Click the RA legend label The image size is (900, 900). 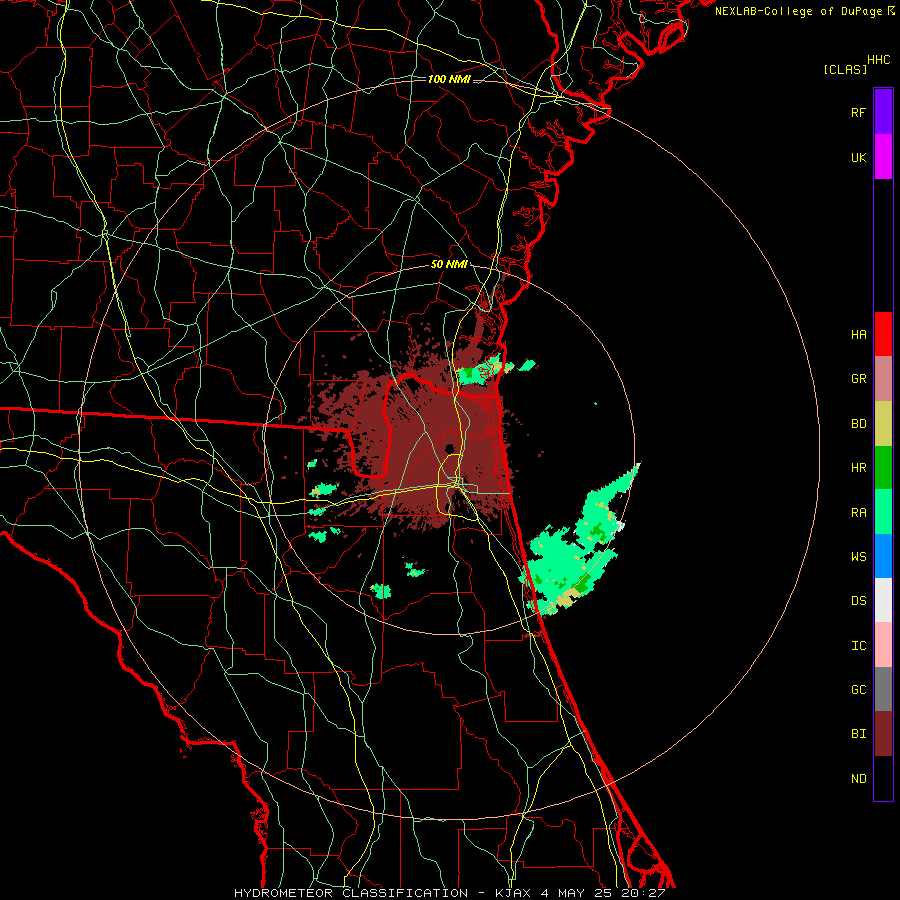click(x=858, y=513)
